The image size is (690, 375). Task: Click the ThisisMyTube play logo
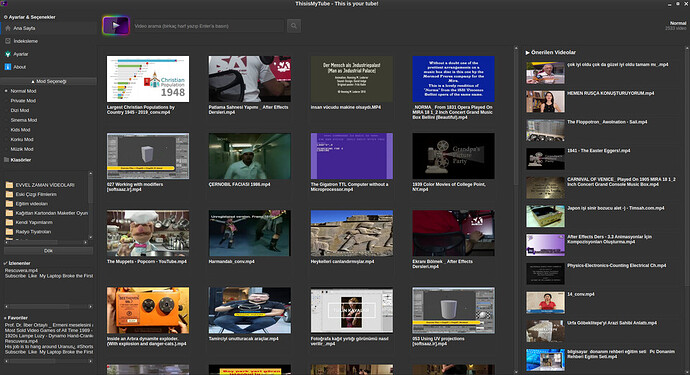pyautogui.click(x=116, y=26)
